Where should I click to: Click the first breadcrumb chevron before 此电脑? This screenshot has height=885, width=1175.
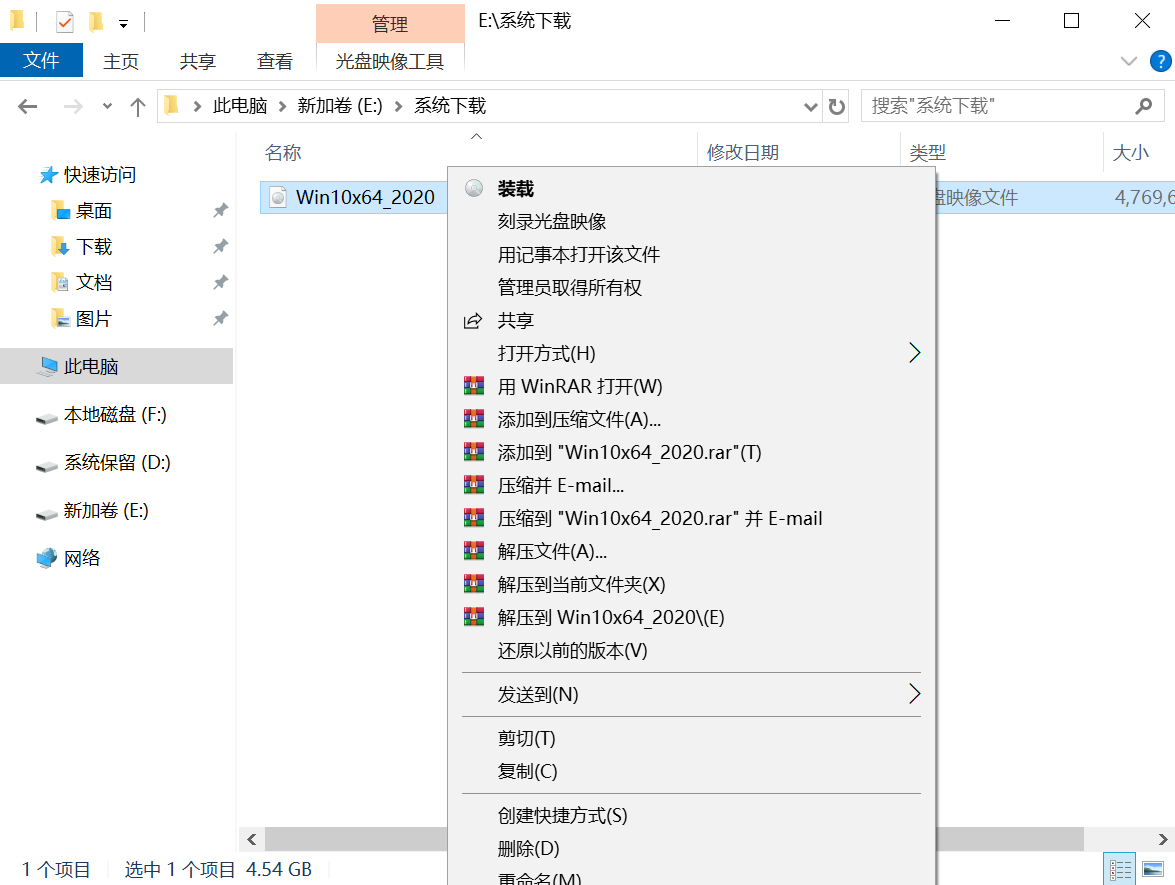pyautogui.click(x=197, y=106)
